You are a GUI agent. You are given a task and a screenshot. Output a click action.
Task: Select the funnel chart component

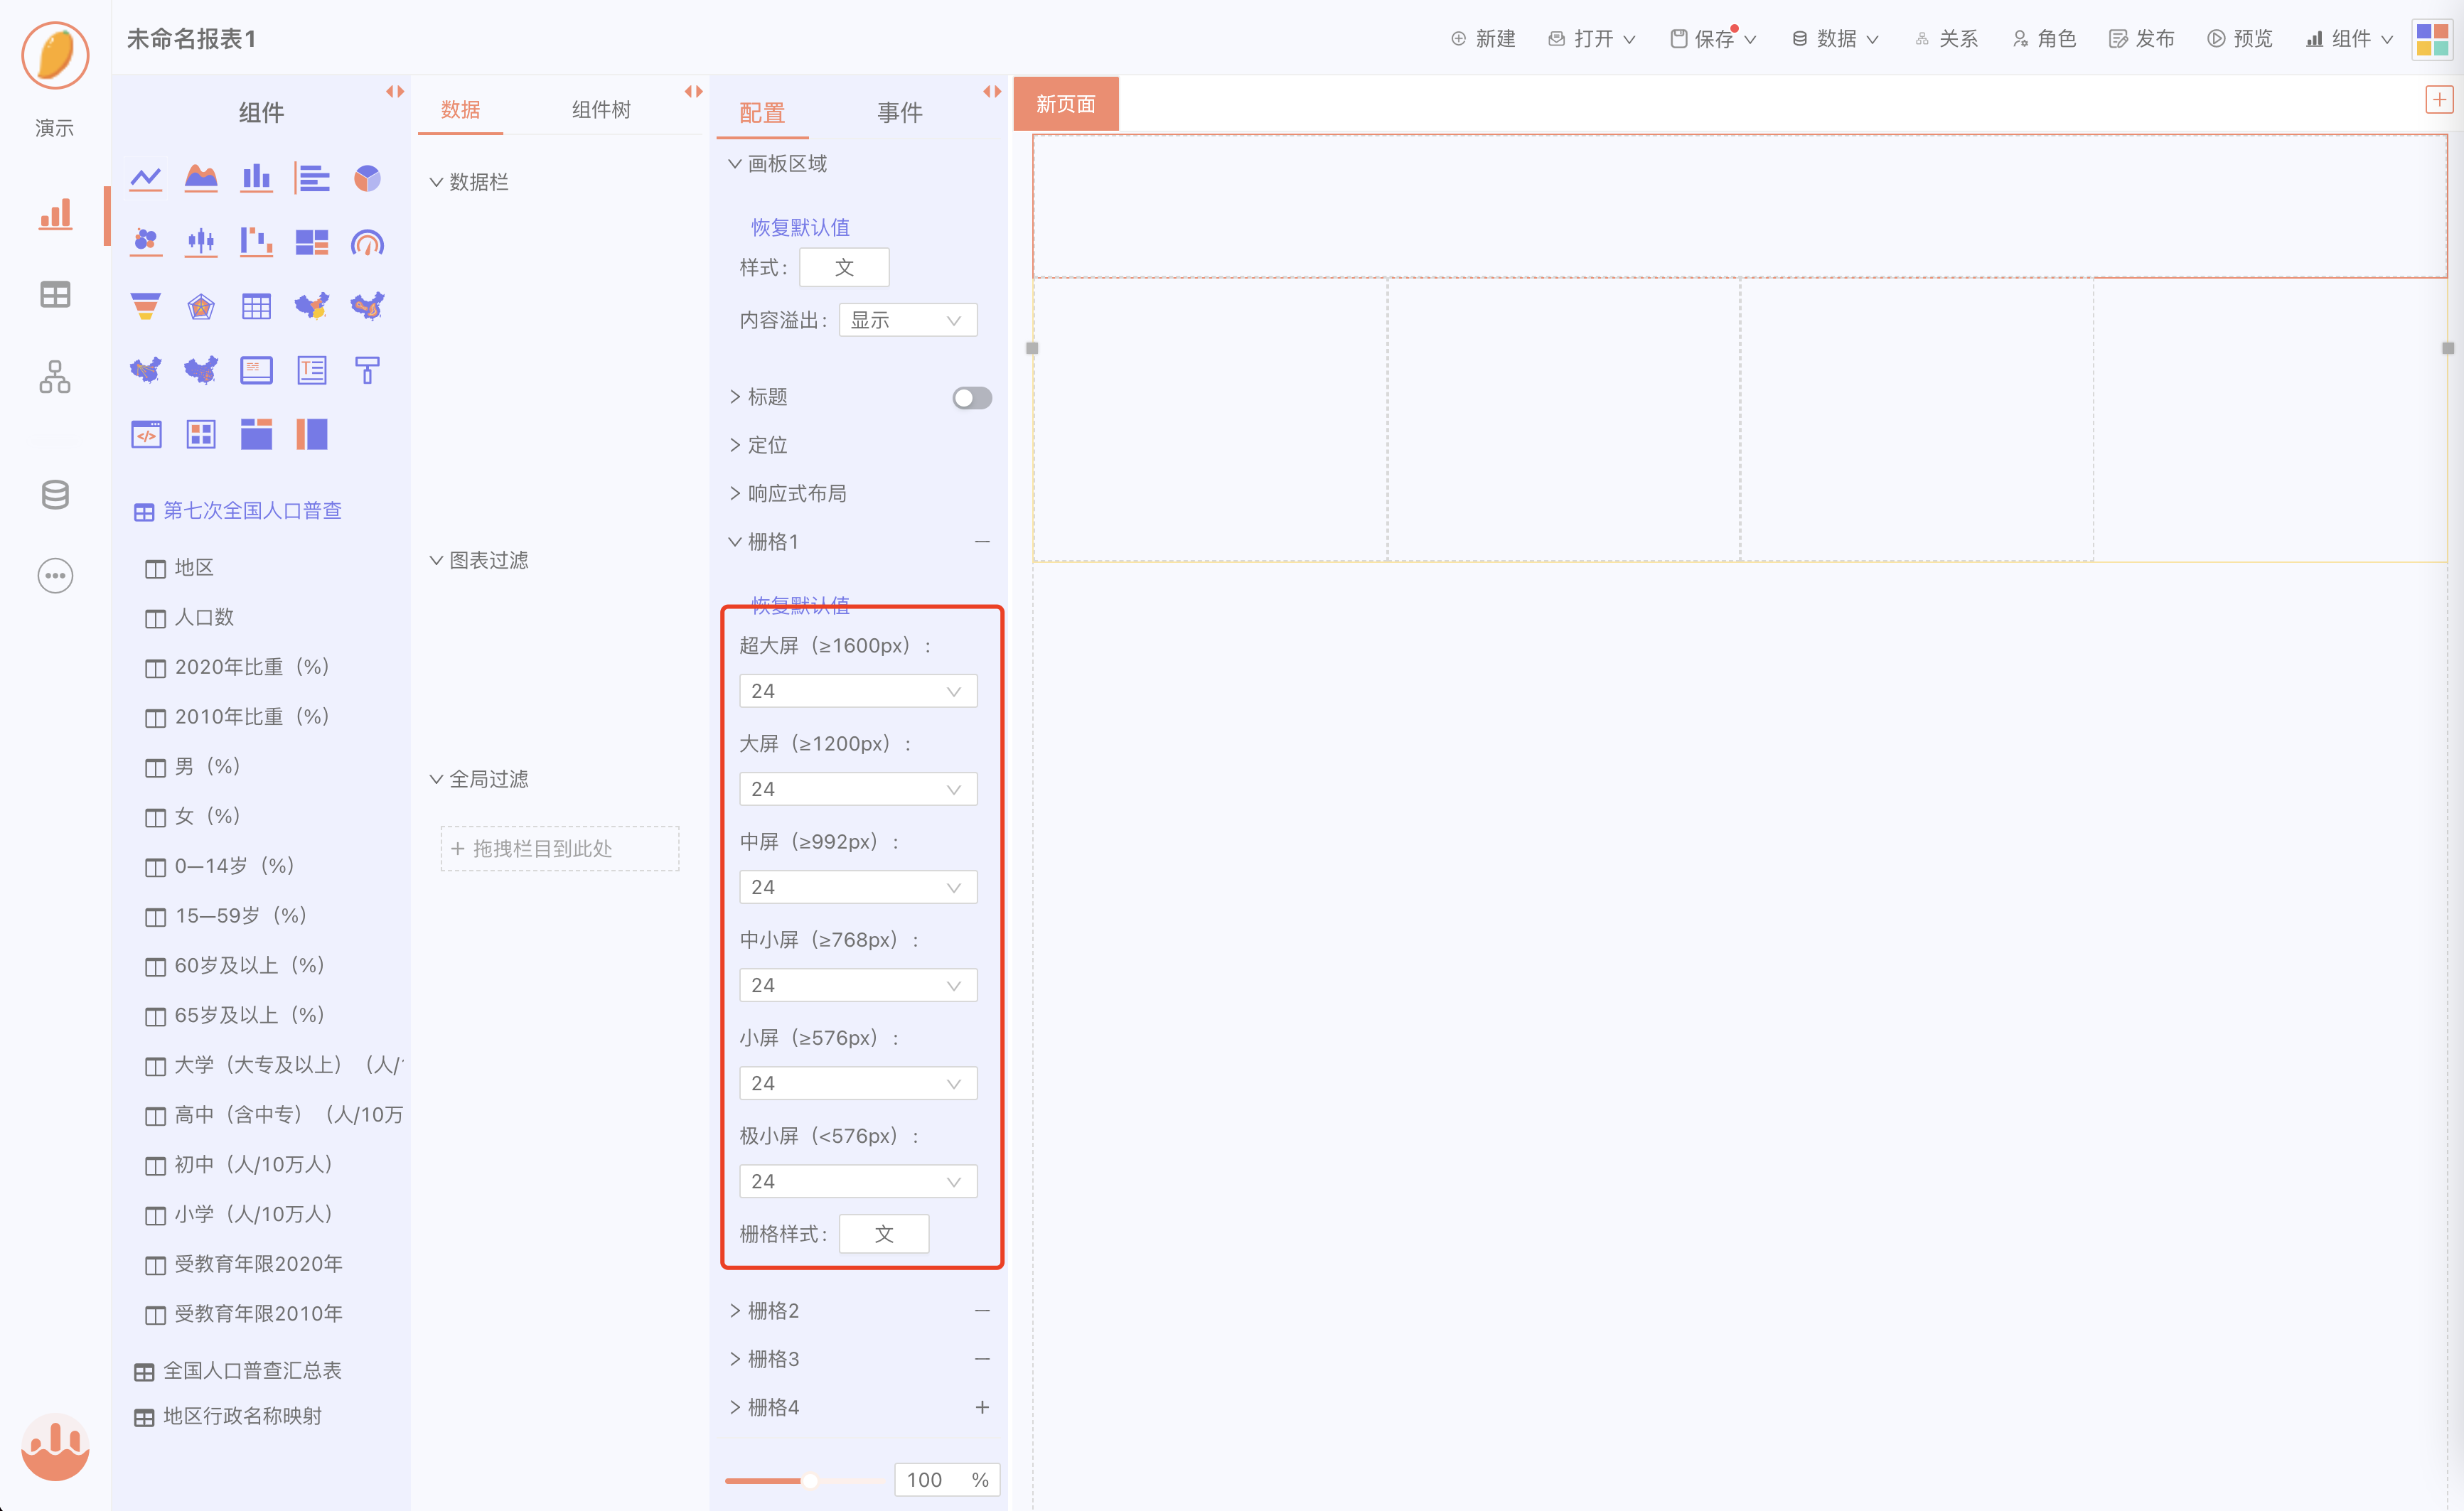(146, 306)
